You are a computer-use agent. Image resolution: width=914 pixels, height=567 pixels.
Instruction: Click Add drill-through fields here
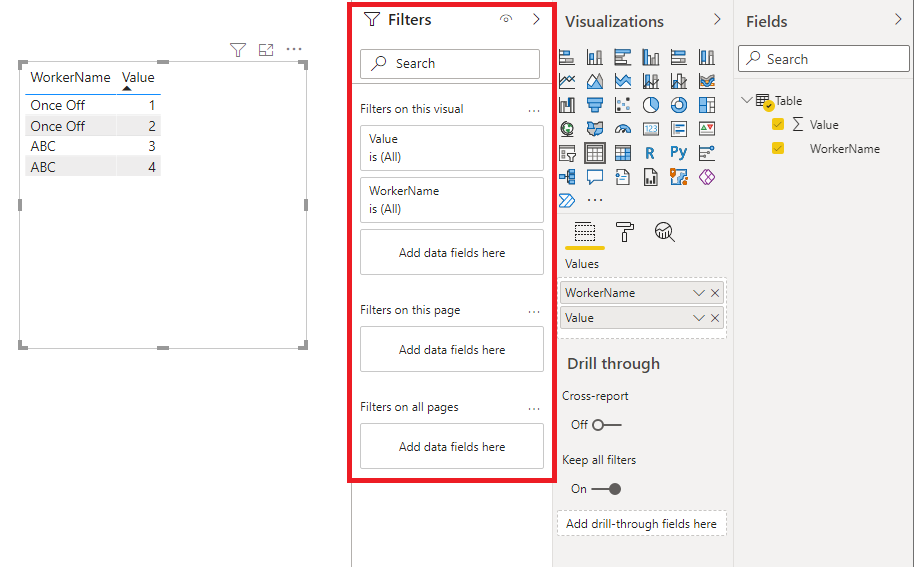(641, 523)
